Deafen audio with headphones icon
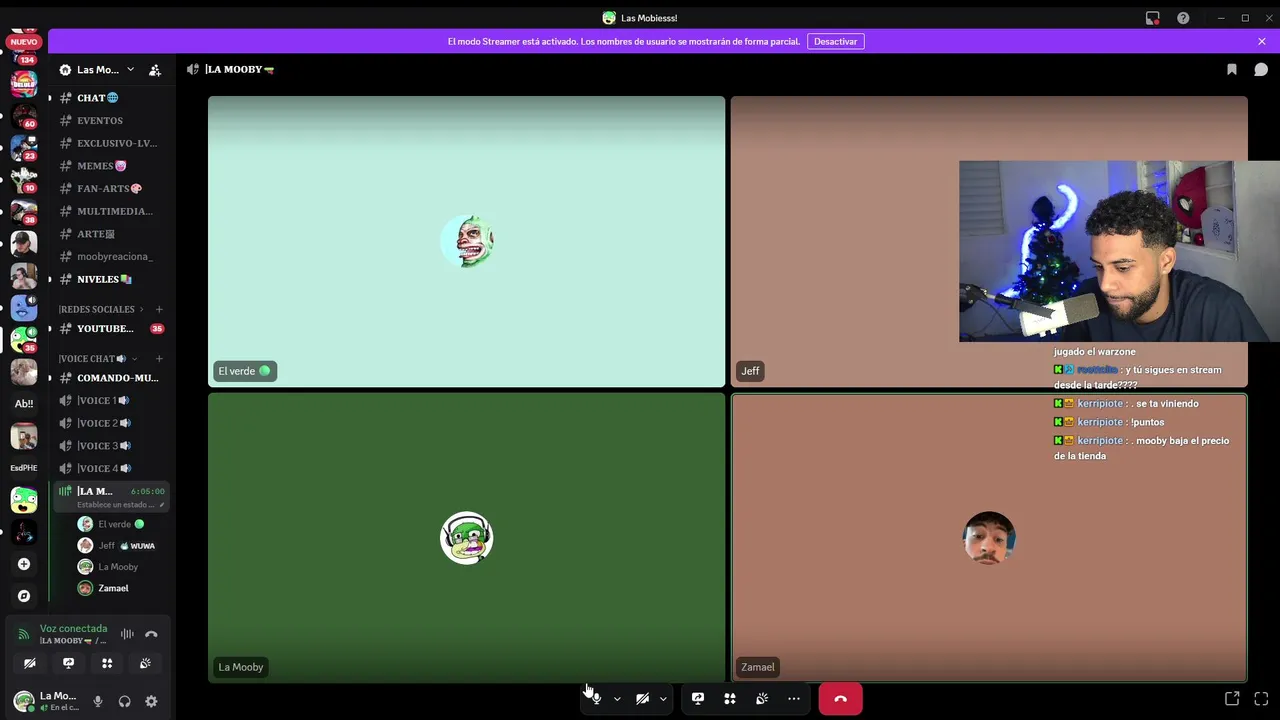1280x720 pixels. pyautogui.click(x=124, y=702)
